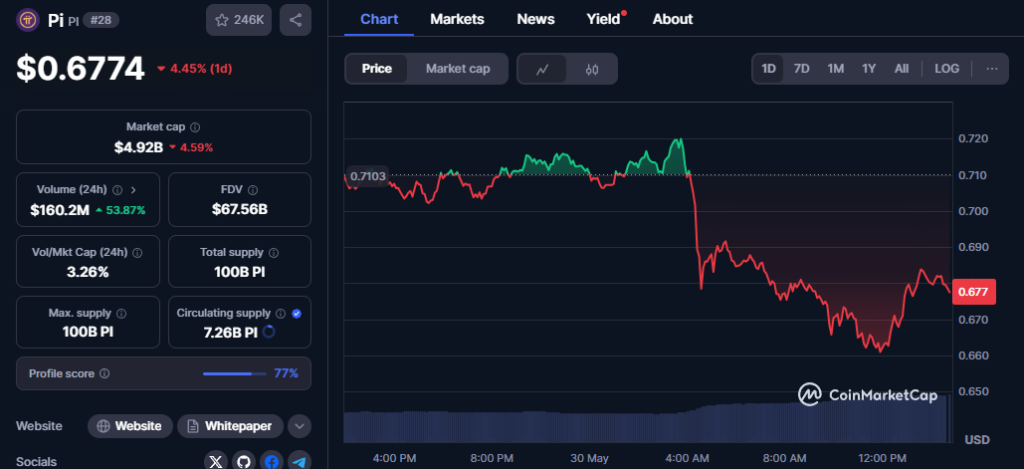Click the verified circulating supply badge

[296, 314]
